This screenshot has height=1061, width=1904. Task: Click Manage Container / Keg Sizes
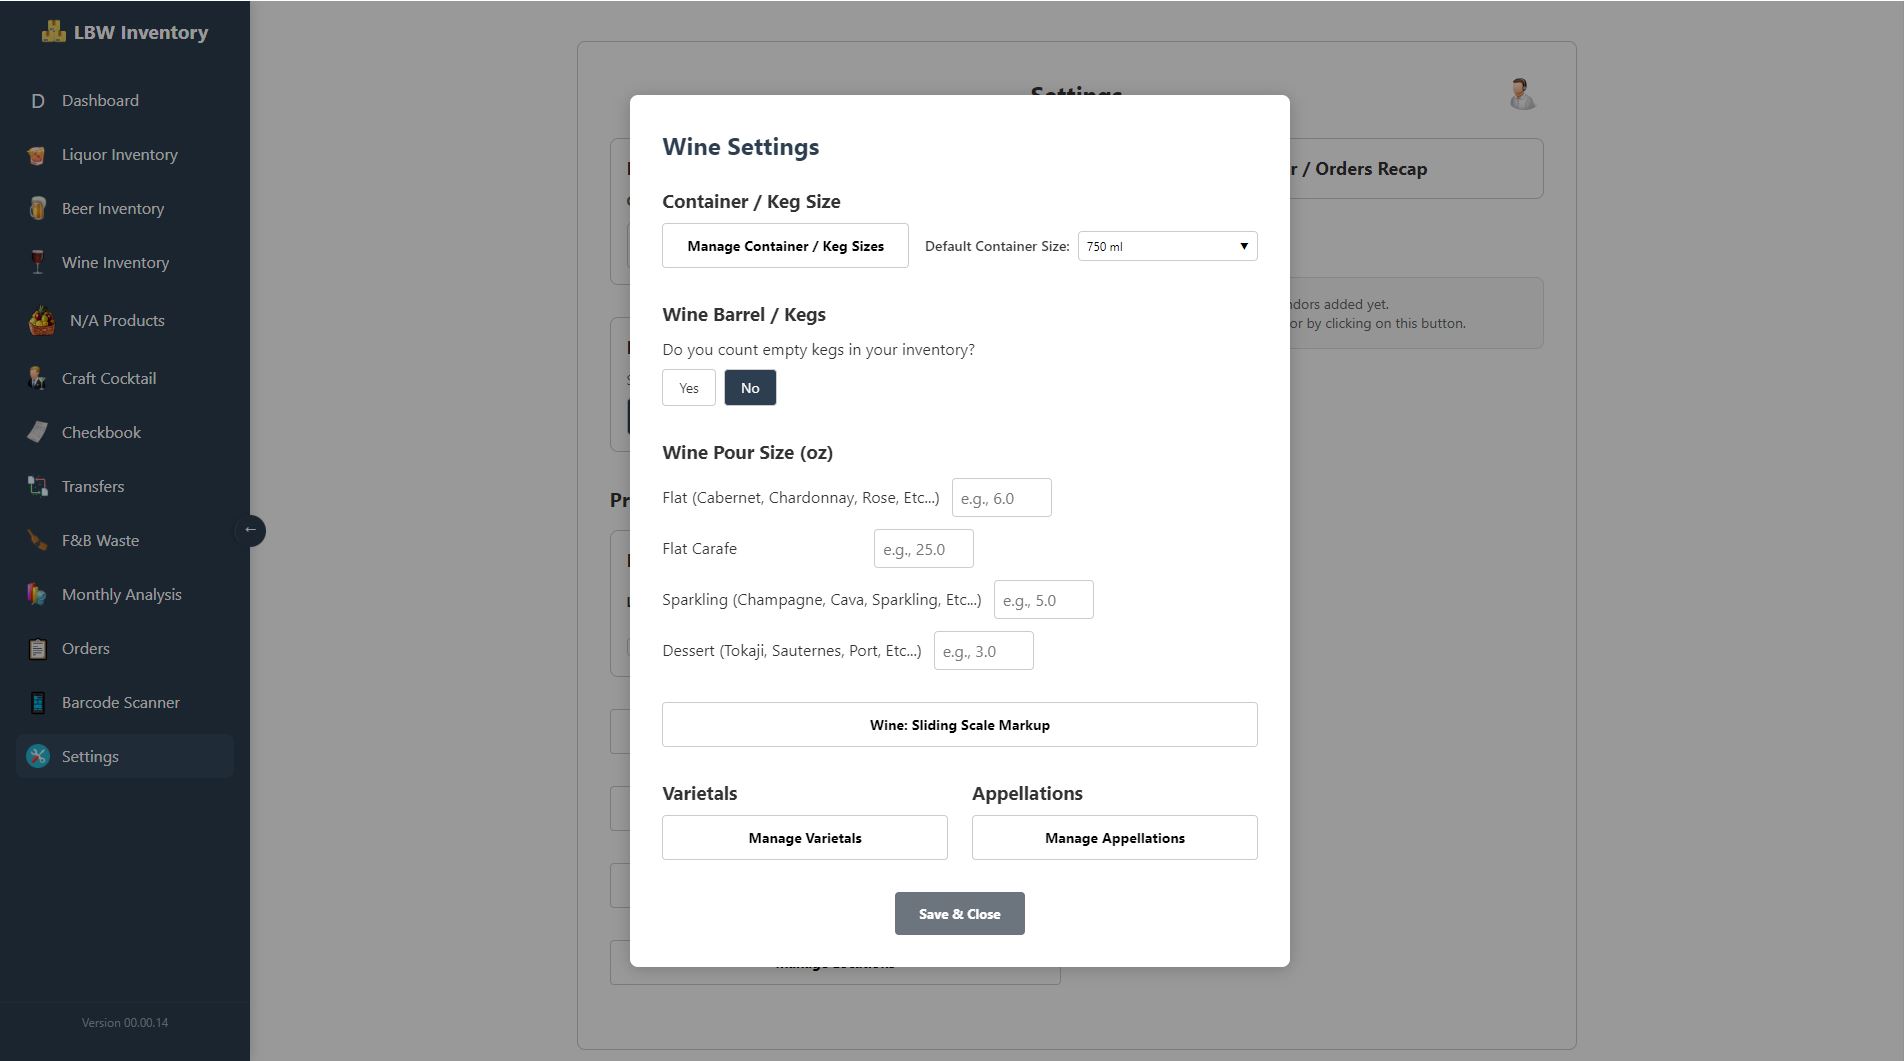785,246
